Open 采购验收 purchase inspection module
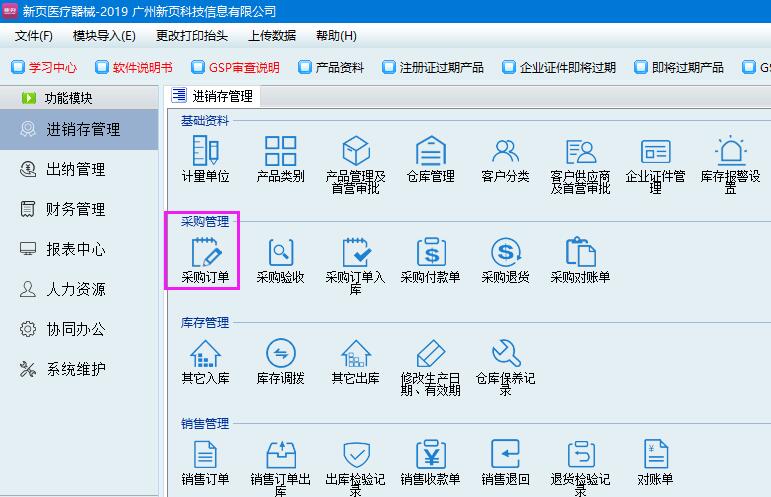 tap(280, 253)
